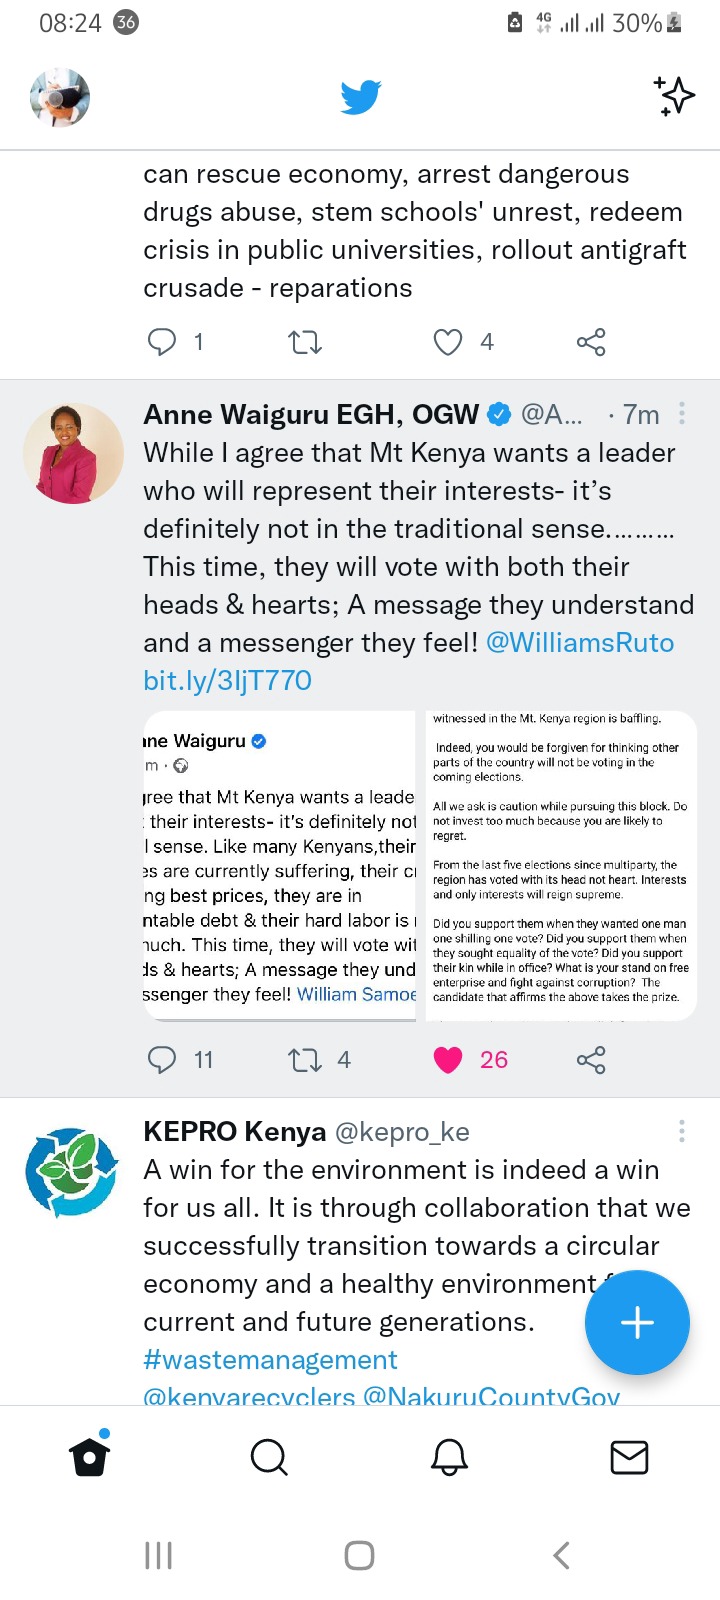
Task: Compose new tweet with plus button
Action: (x=637, y=1322)
